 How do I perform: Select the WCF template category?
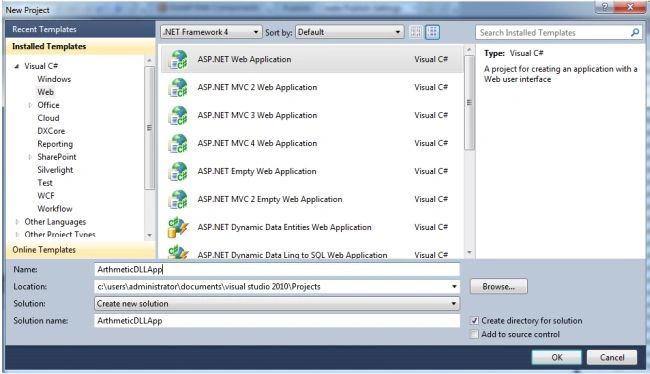coord(46,195)
